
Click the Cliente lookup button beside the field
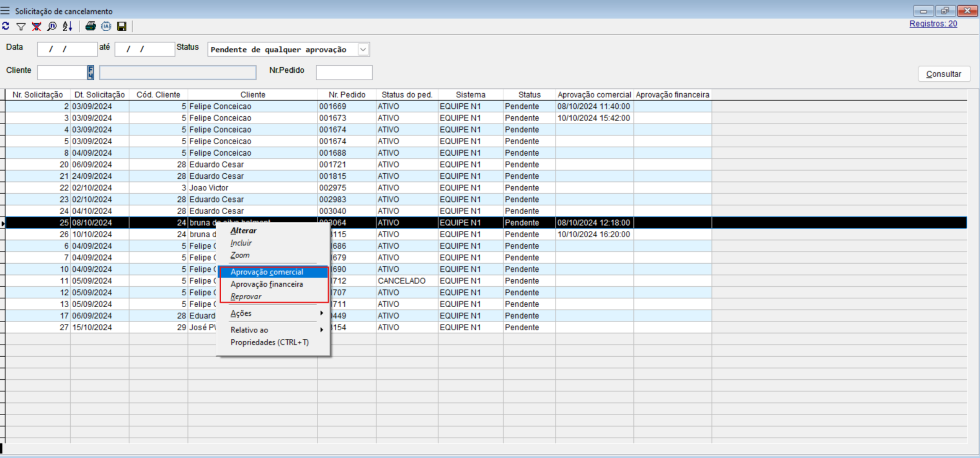[x=90, y=71]
